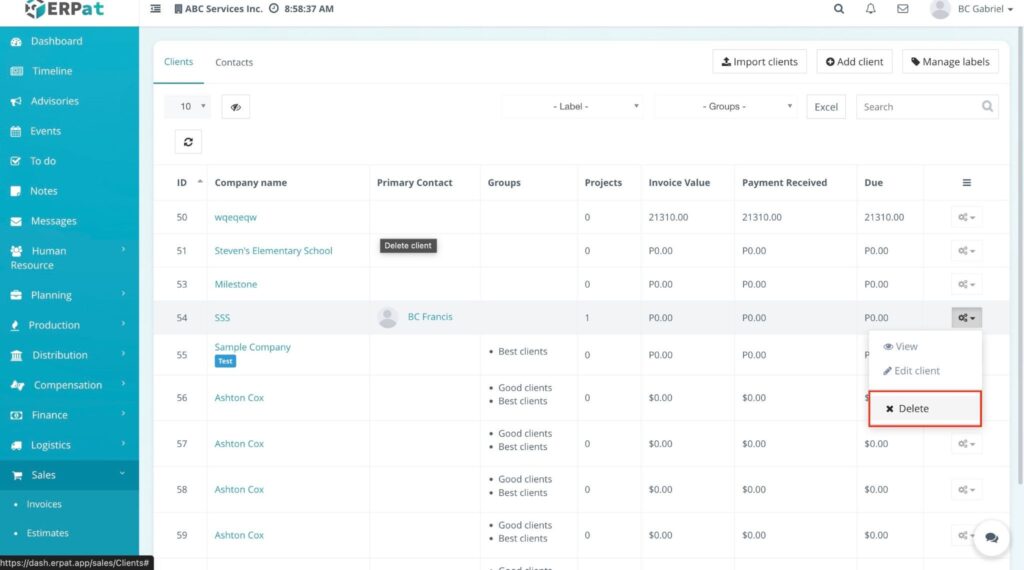Image resolution: width=1024 pixels, height=570 pixels.
Task: Choose Edit client in the action menu
Action: 911,371
